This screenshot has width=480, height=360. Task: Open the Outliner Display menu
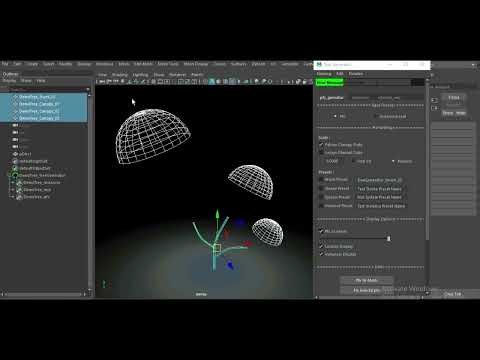tap(9, 81)
